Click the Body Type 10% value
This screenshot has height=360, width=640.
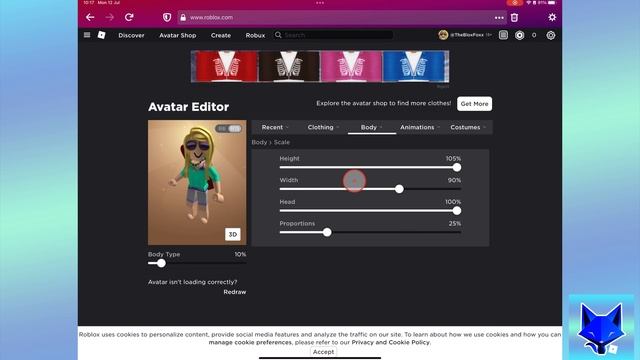click(240, 254)
